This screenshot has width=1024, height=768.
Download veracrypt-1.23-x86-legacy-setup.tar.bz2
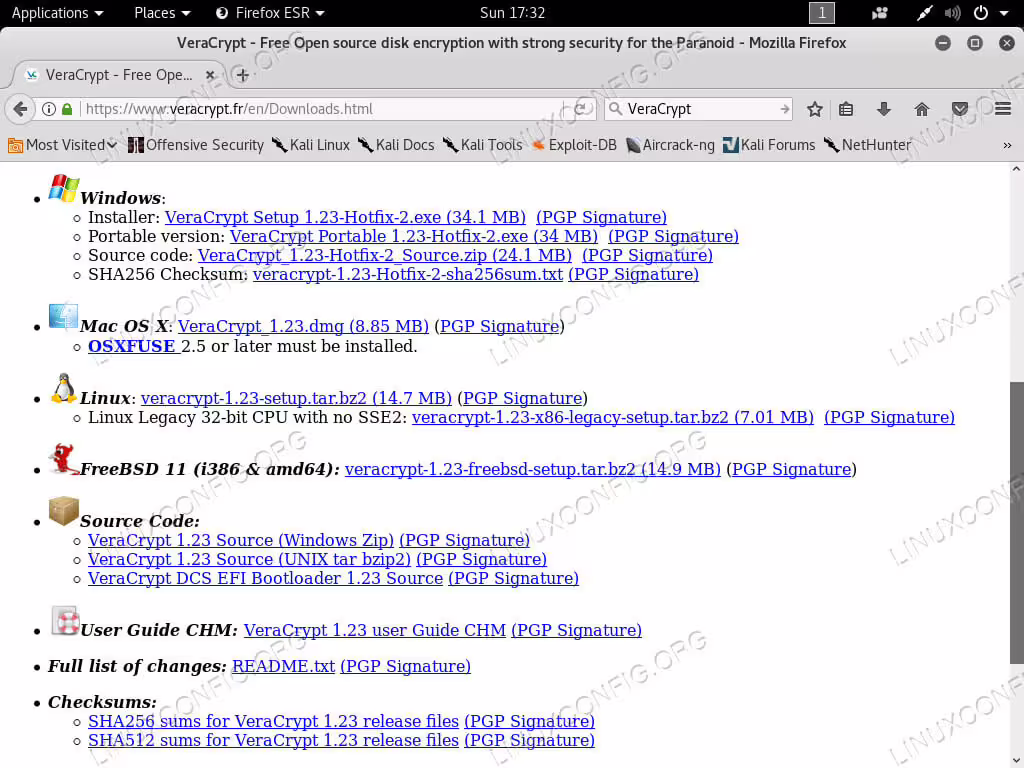[x=613, y=417]
